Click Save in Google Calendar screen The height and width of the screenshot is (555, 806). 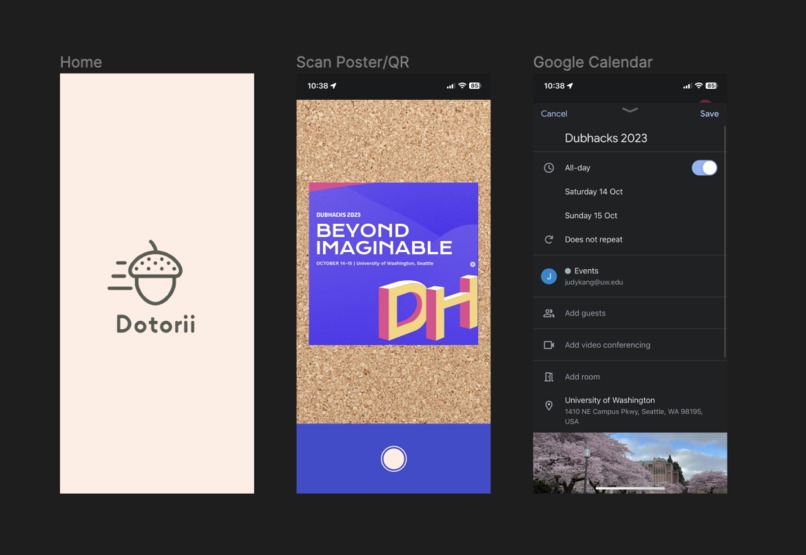pos(709,114)
